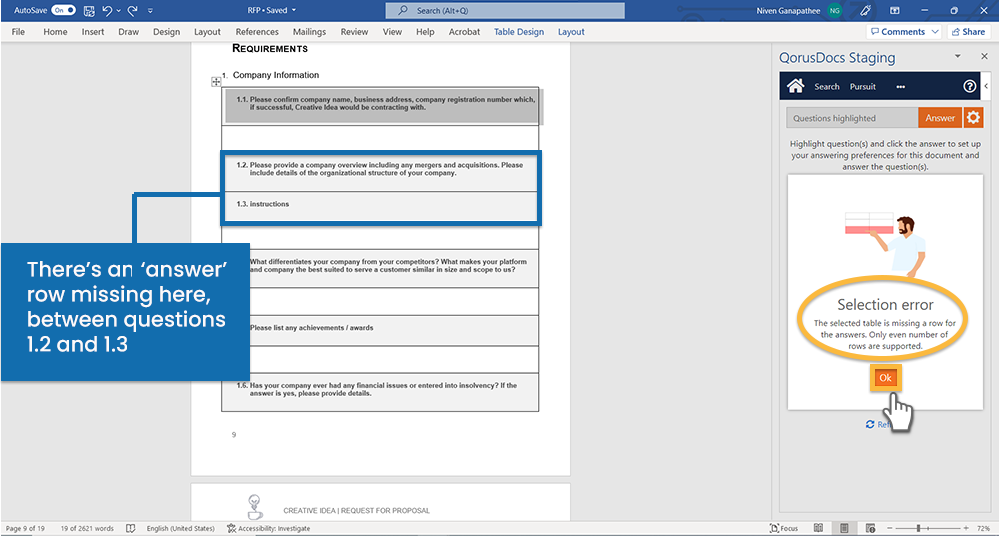Image resolution: width=1001 pixels, height=536 pixels.
Task: Click the spelling proofing book icon
Action: pos(131,528)
